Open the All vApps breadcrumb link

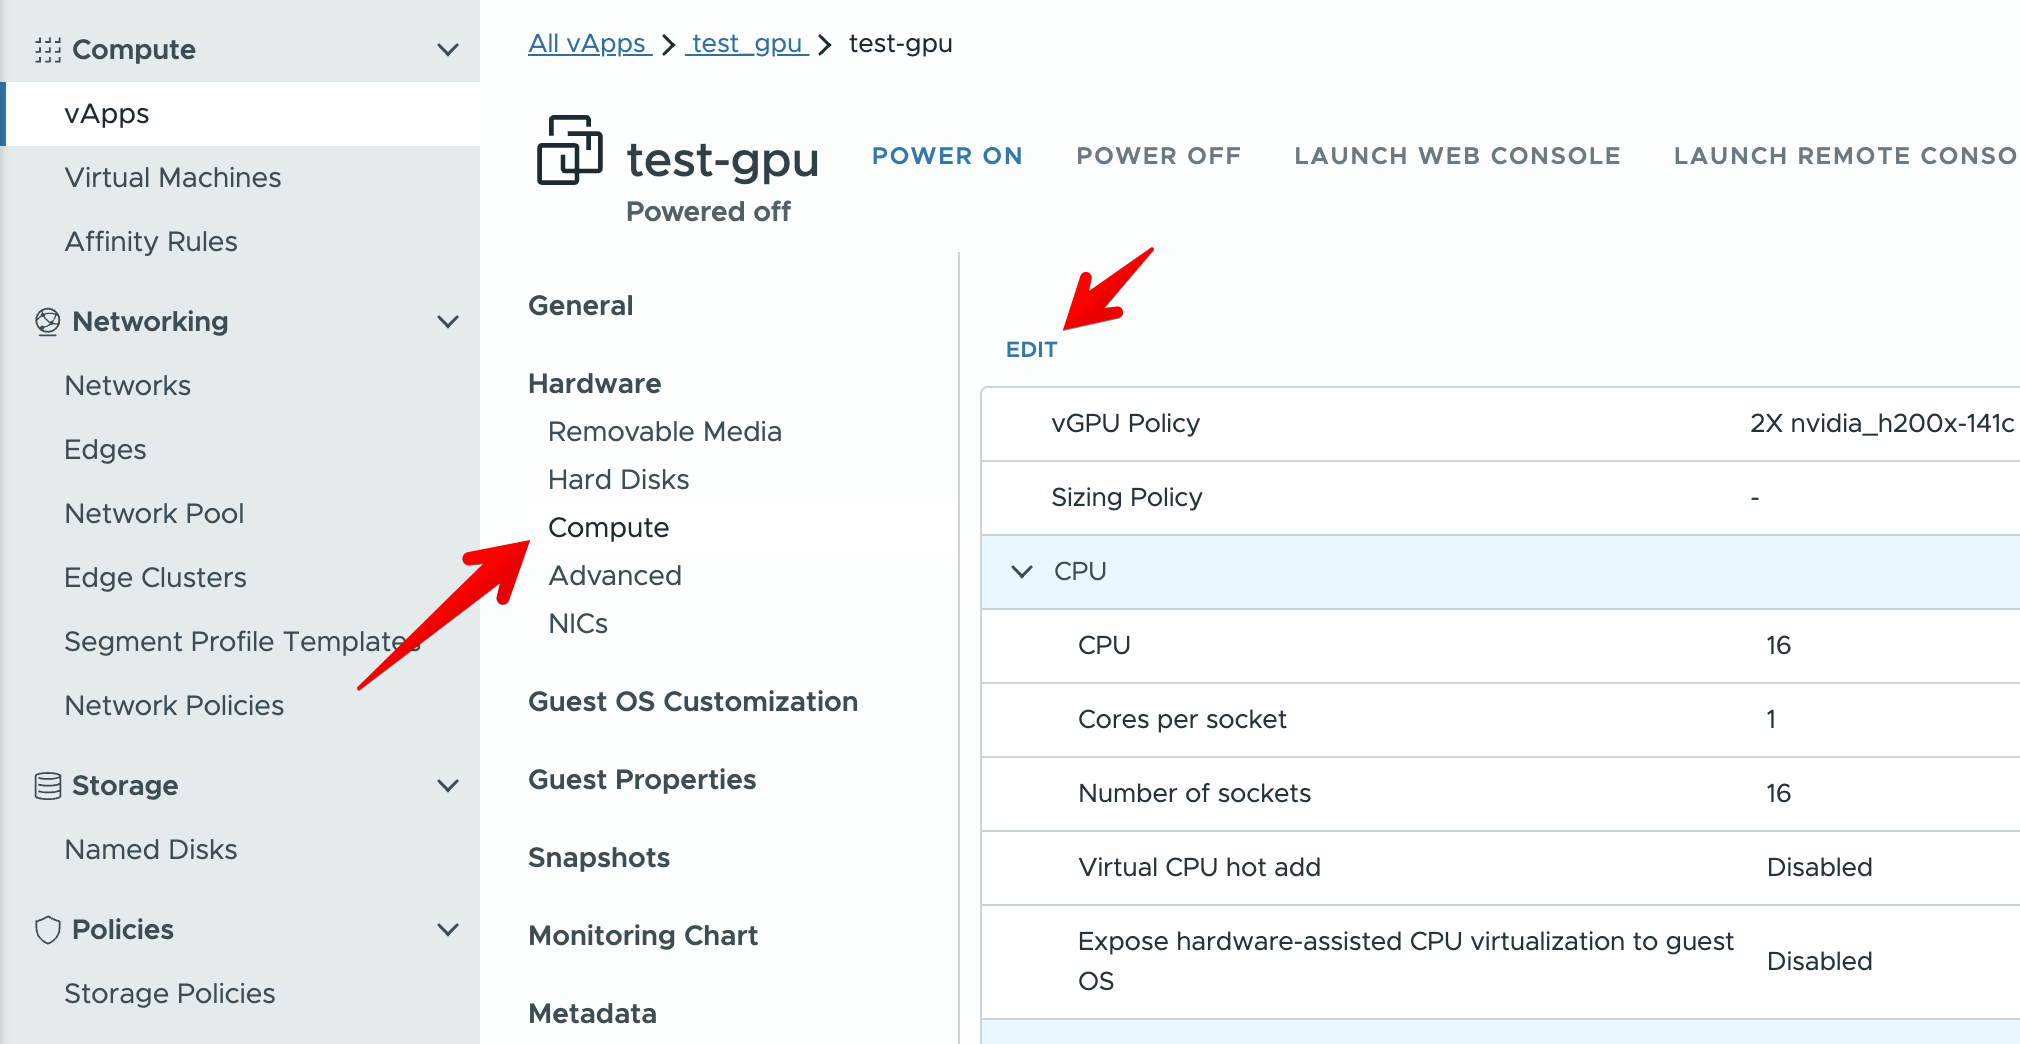pyautogui.click(x=590, y=44)
